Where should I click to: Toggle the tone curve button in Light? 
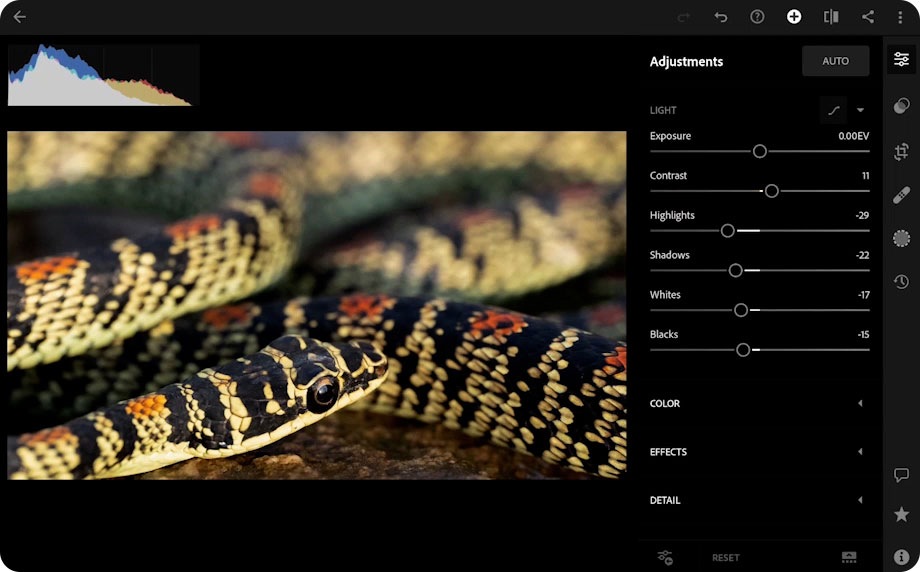(x=834, y=110)
